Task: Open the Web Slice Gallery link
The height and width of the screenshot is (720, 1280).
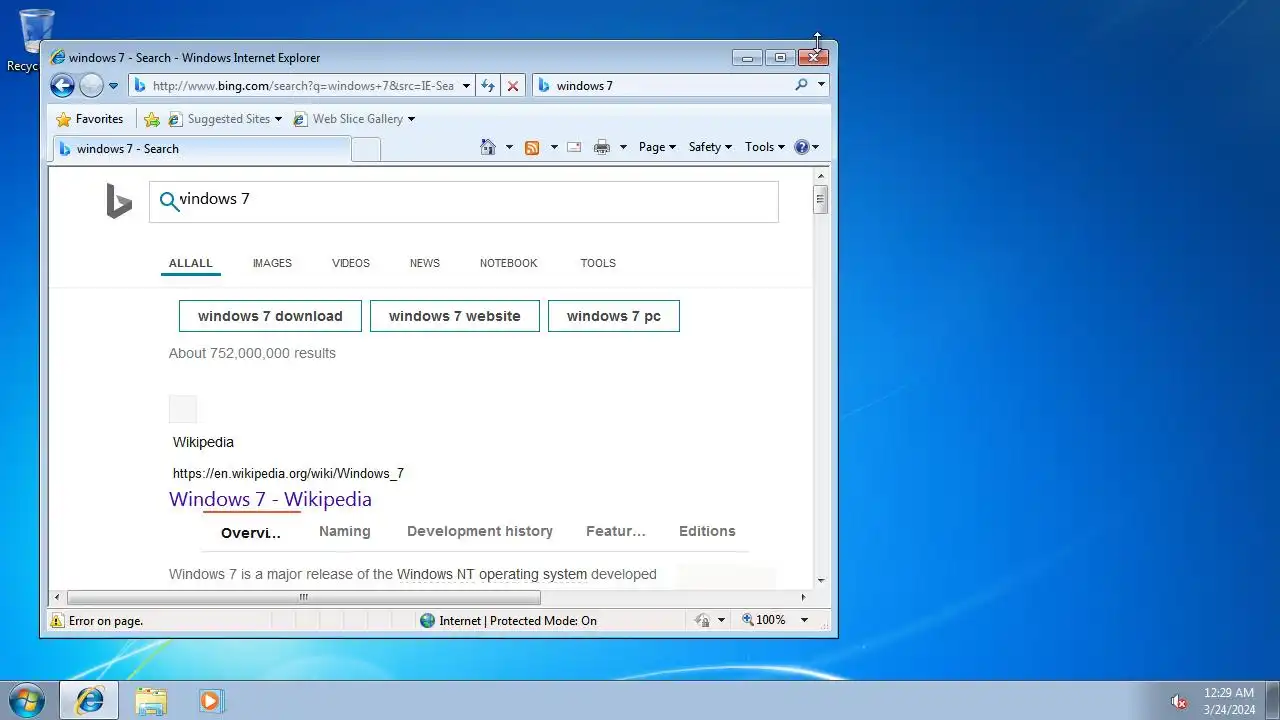Action: 348,119
